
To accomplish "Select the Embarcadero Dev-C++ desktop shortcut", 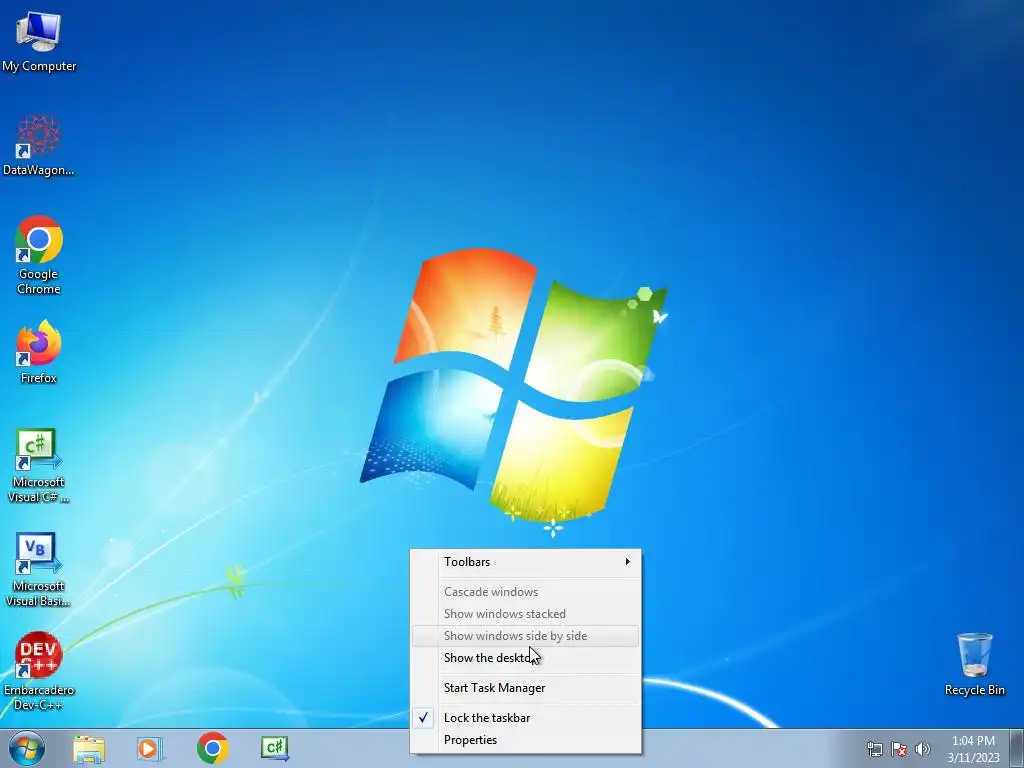I will [39, 671].
